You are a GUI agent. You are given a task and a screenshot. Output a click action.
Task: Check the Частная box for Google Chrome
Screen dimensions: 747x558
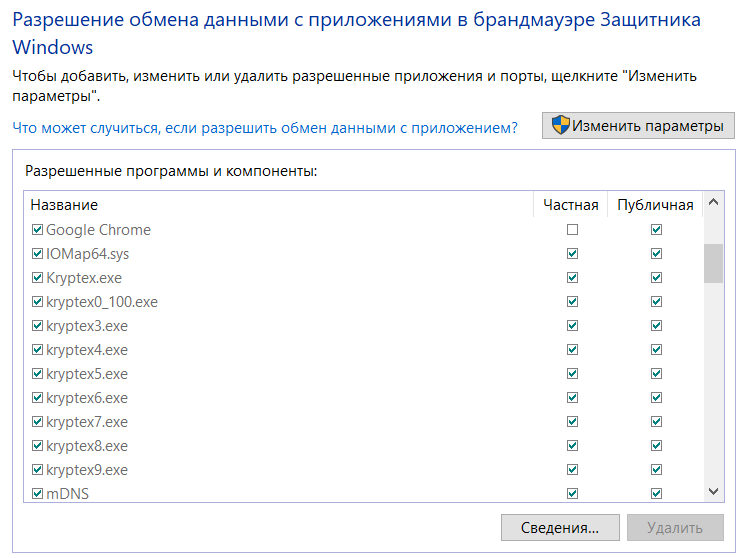(572, 230)
